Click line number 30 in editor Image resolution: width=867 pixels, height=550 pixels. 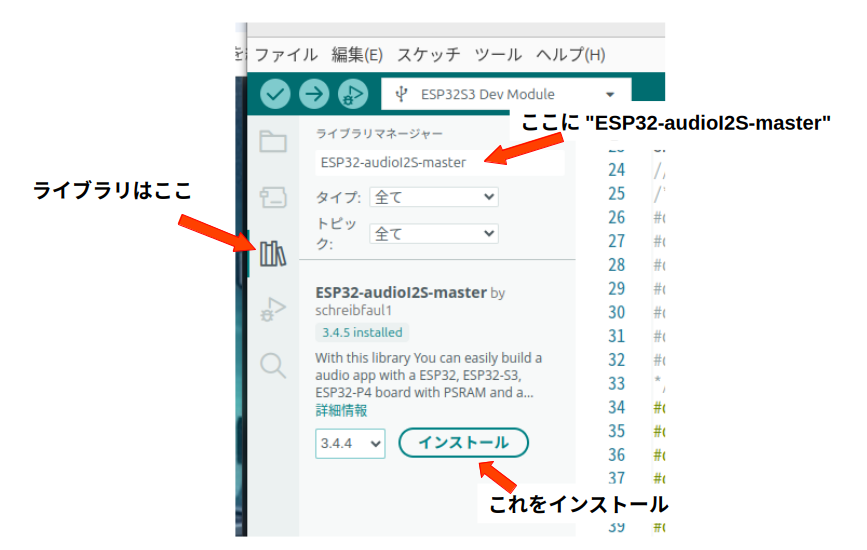coord(617,312)
